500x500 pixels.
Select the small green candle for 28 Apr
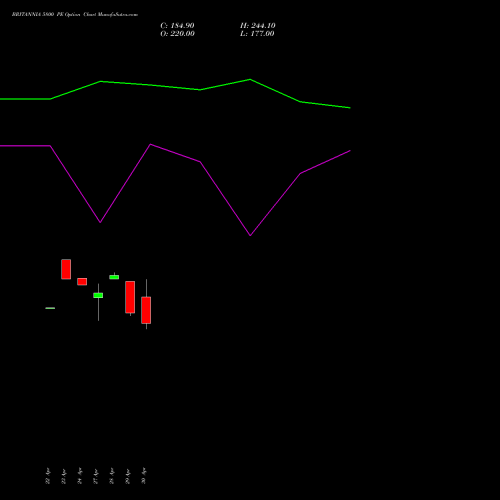114,277
